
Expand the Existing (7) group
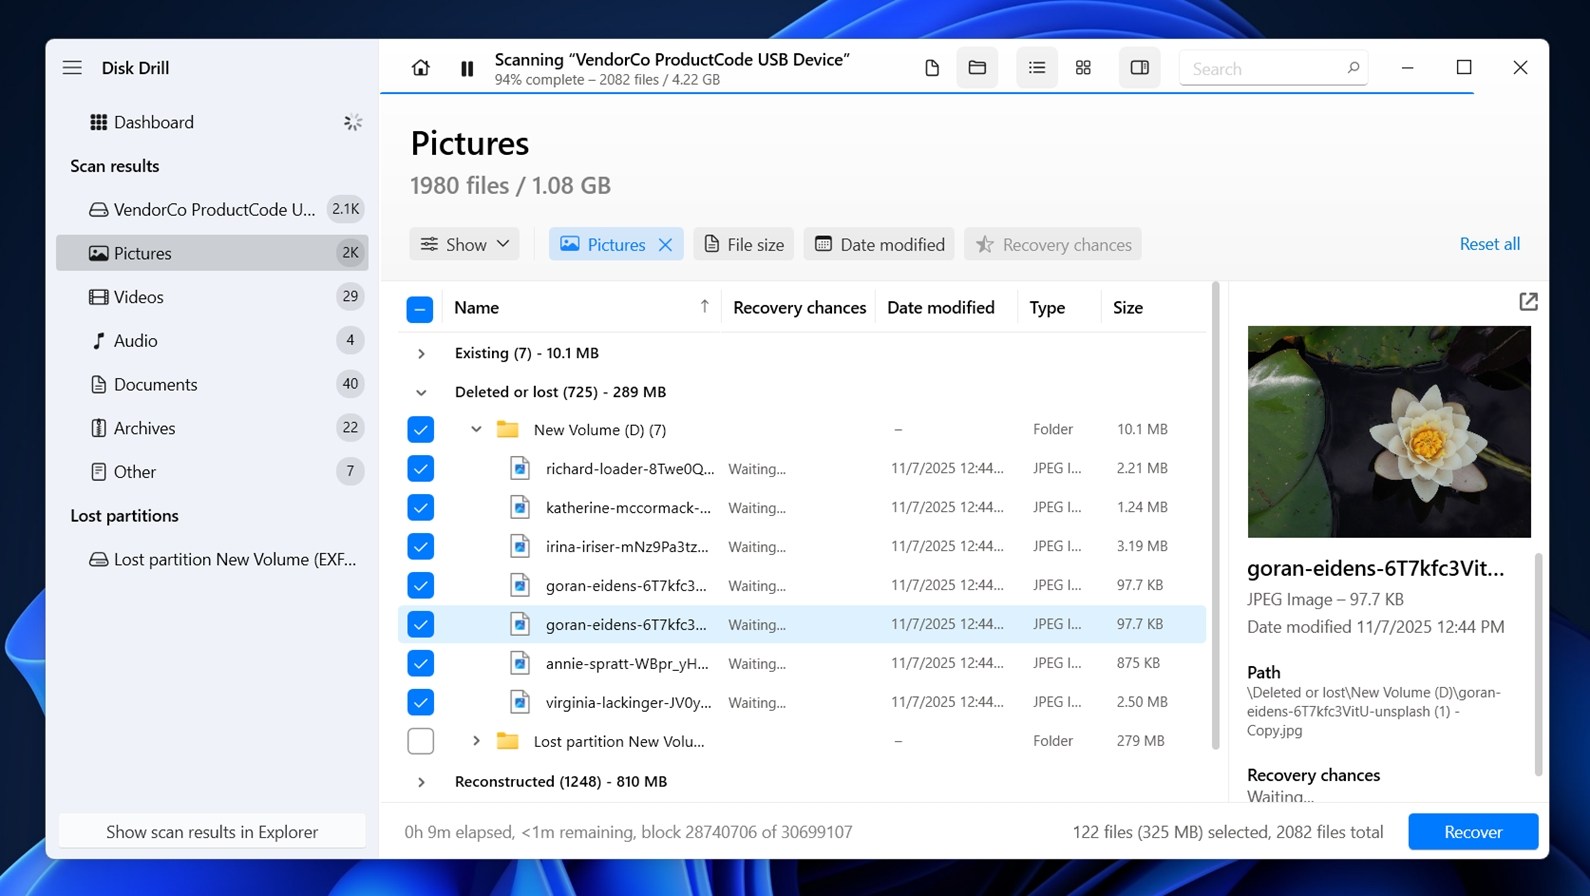[x=421, y=353]
